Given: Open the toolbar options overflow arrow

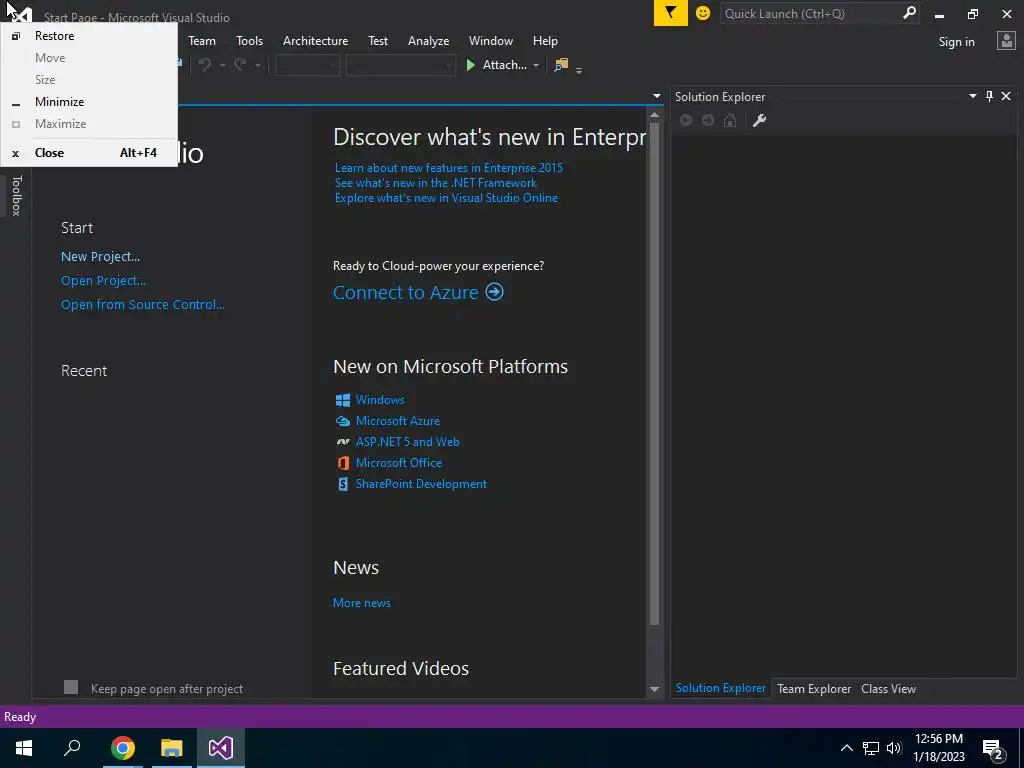Looking at the screenshot, I should pos(579,69).
